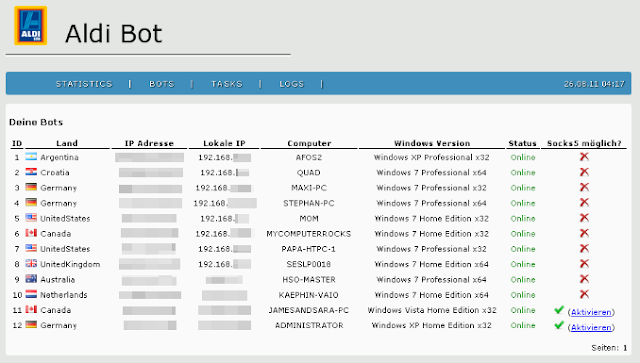Viewport: 640px width, 363px height.
Task: Click the Computer column header
Action: pyautogui.click(x=309, y=143)
